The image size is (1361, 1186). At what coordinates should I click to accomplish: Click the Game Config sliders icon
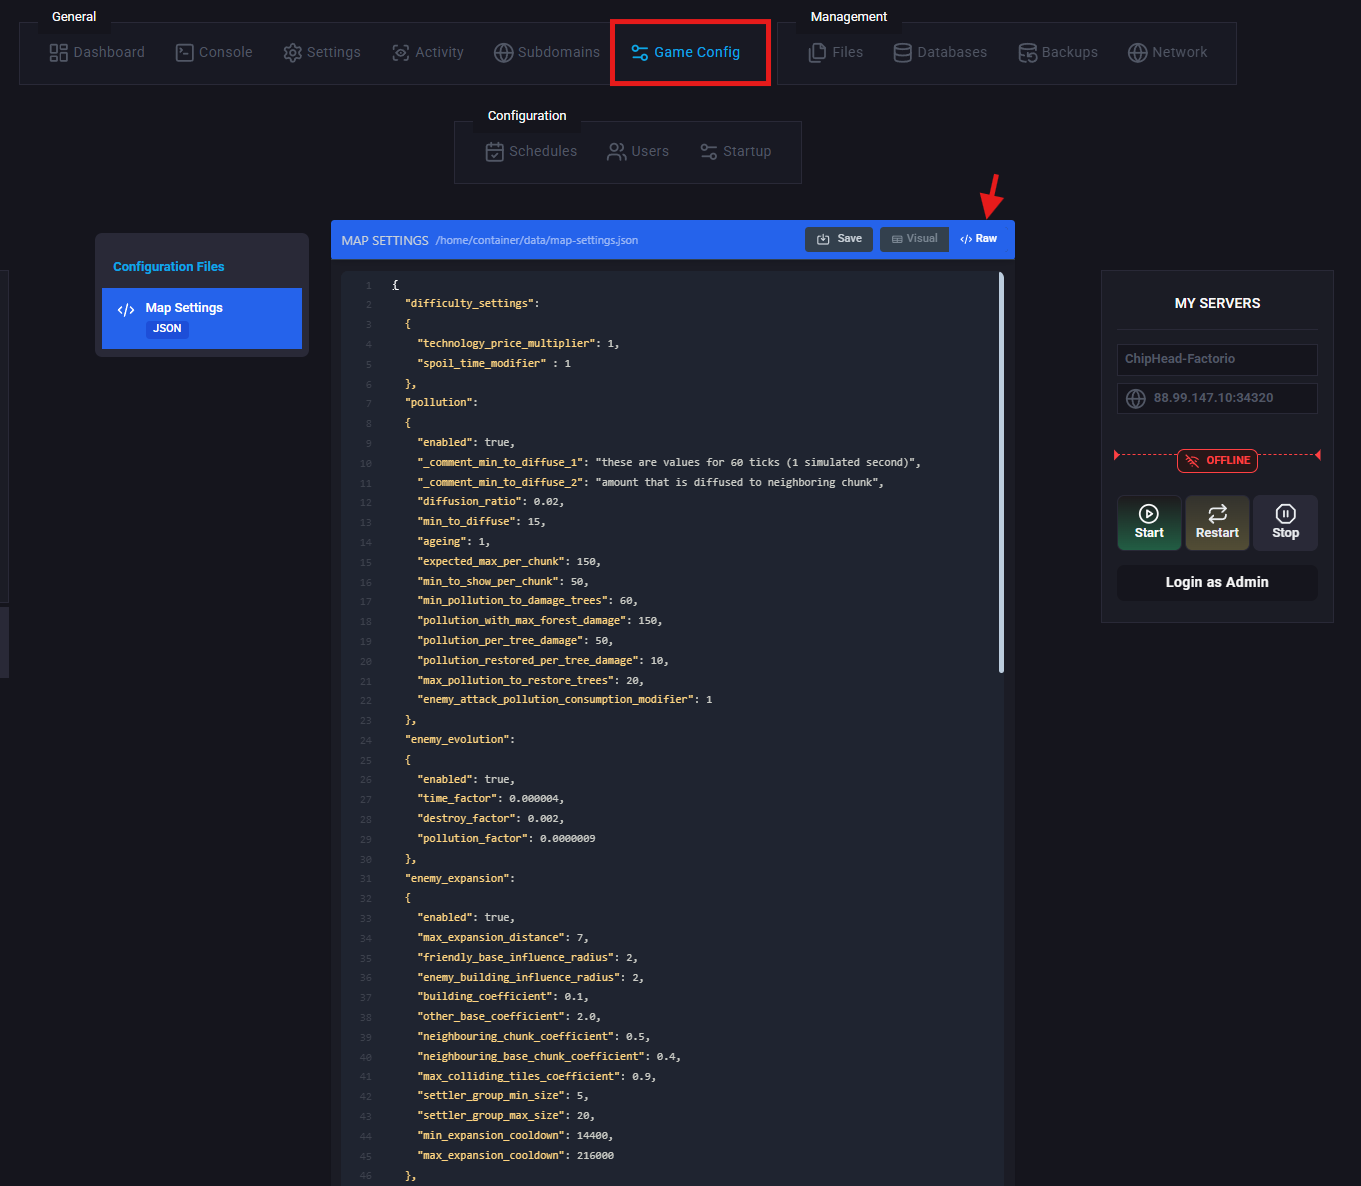point(640,52)
